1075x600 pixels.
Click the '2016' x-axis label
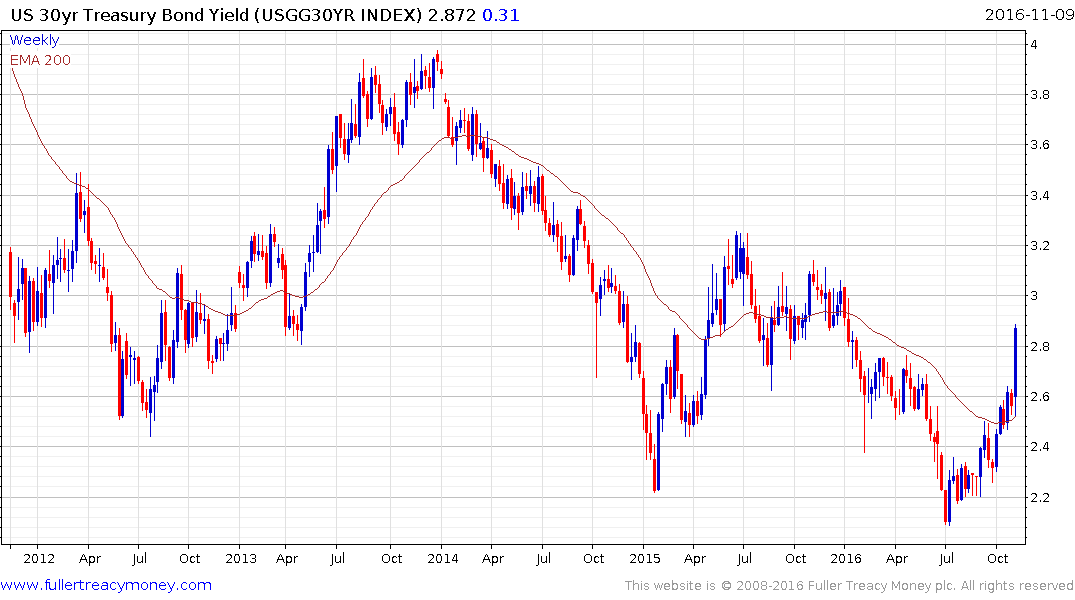pos(846,558)
